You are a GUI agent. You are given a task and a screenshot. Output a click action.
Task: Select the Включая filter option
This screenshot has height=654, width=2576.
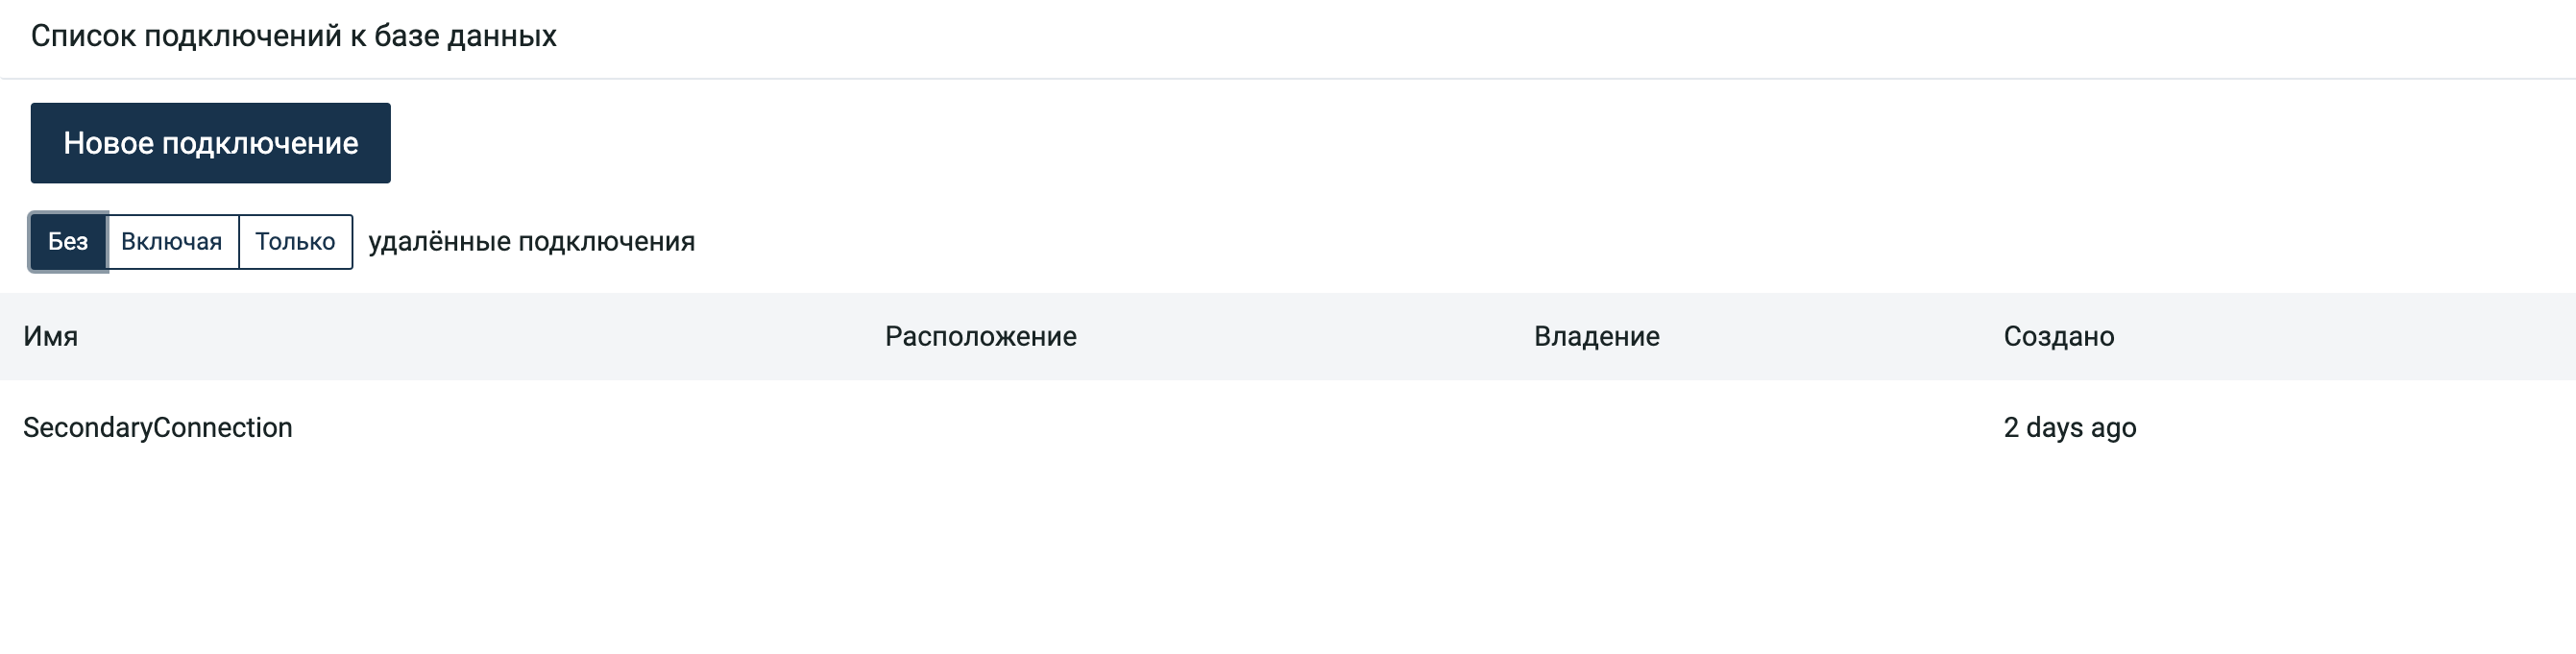(172, 242)
